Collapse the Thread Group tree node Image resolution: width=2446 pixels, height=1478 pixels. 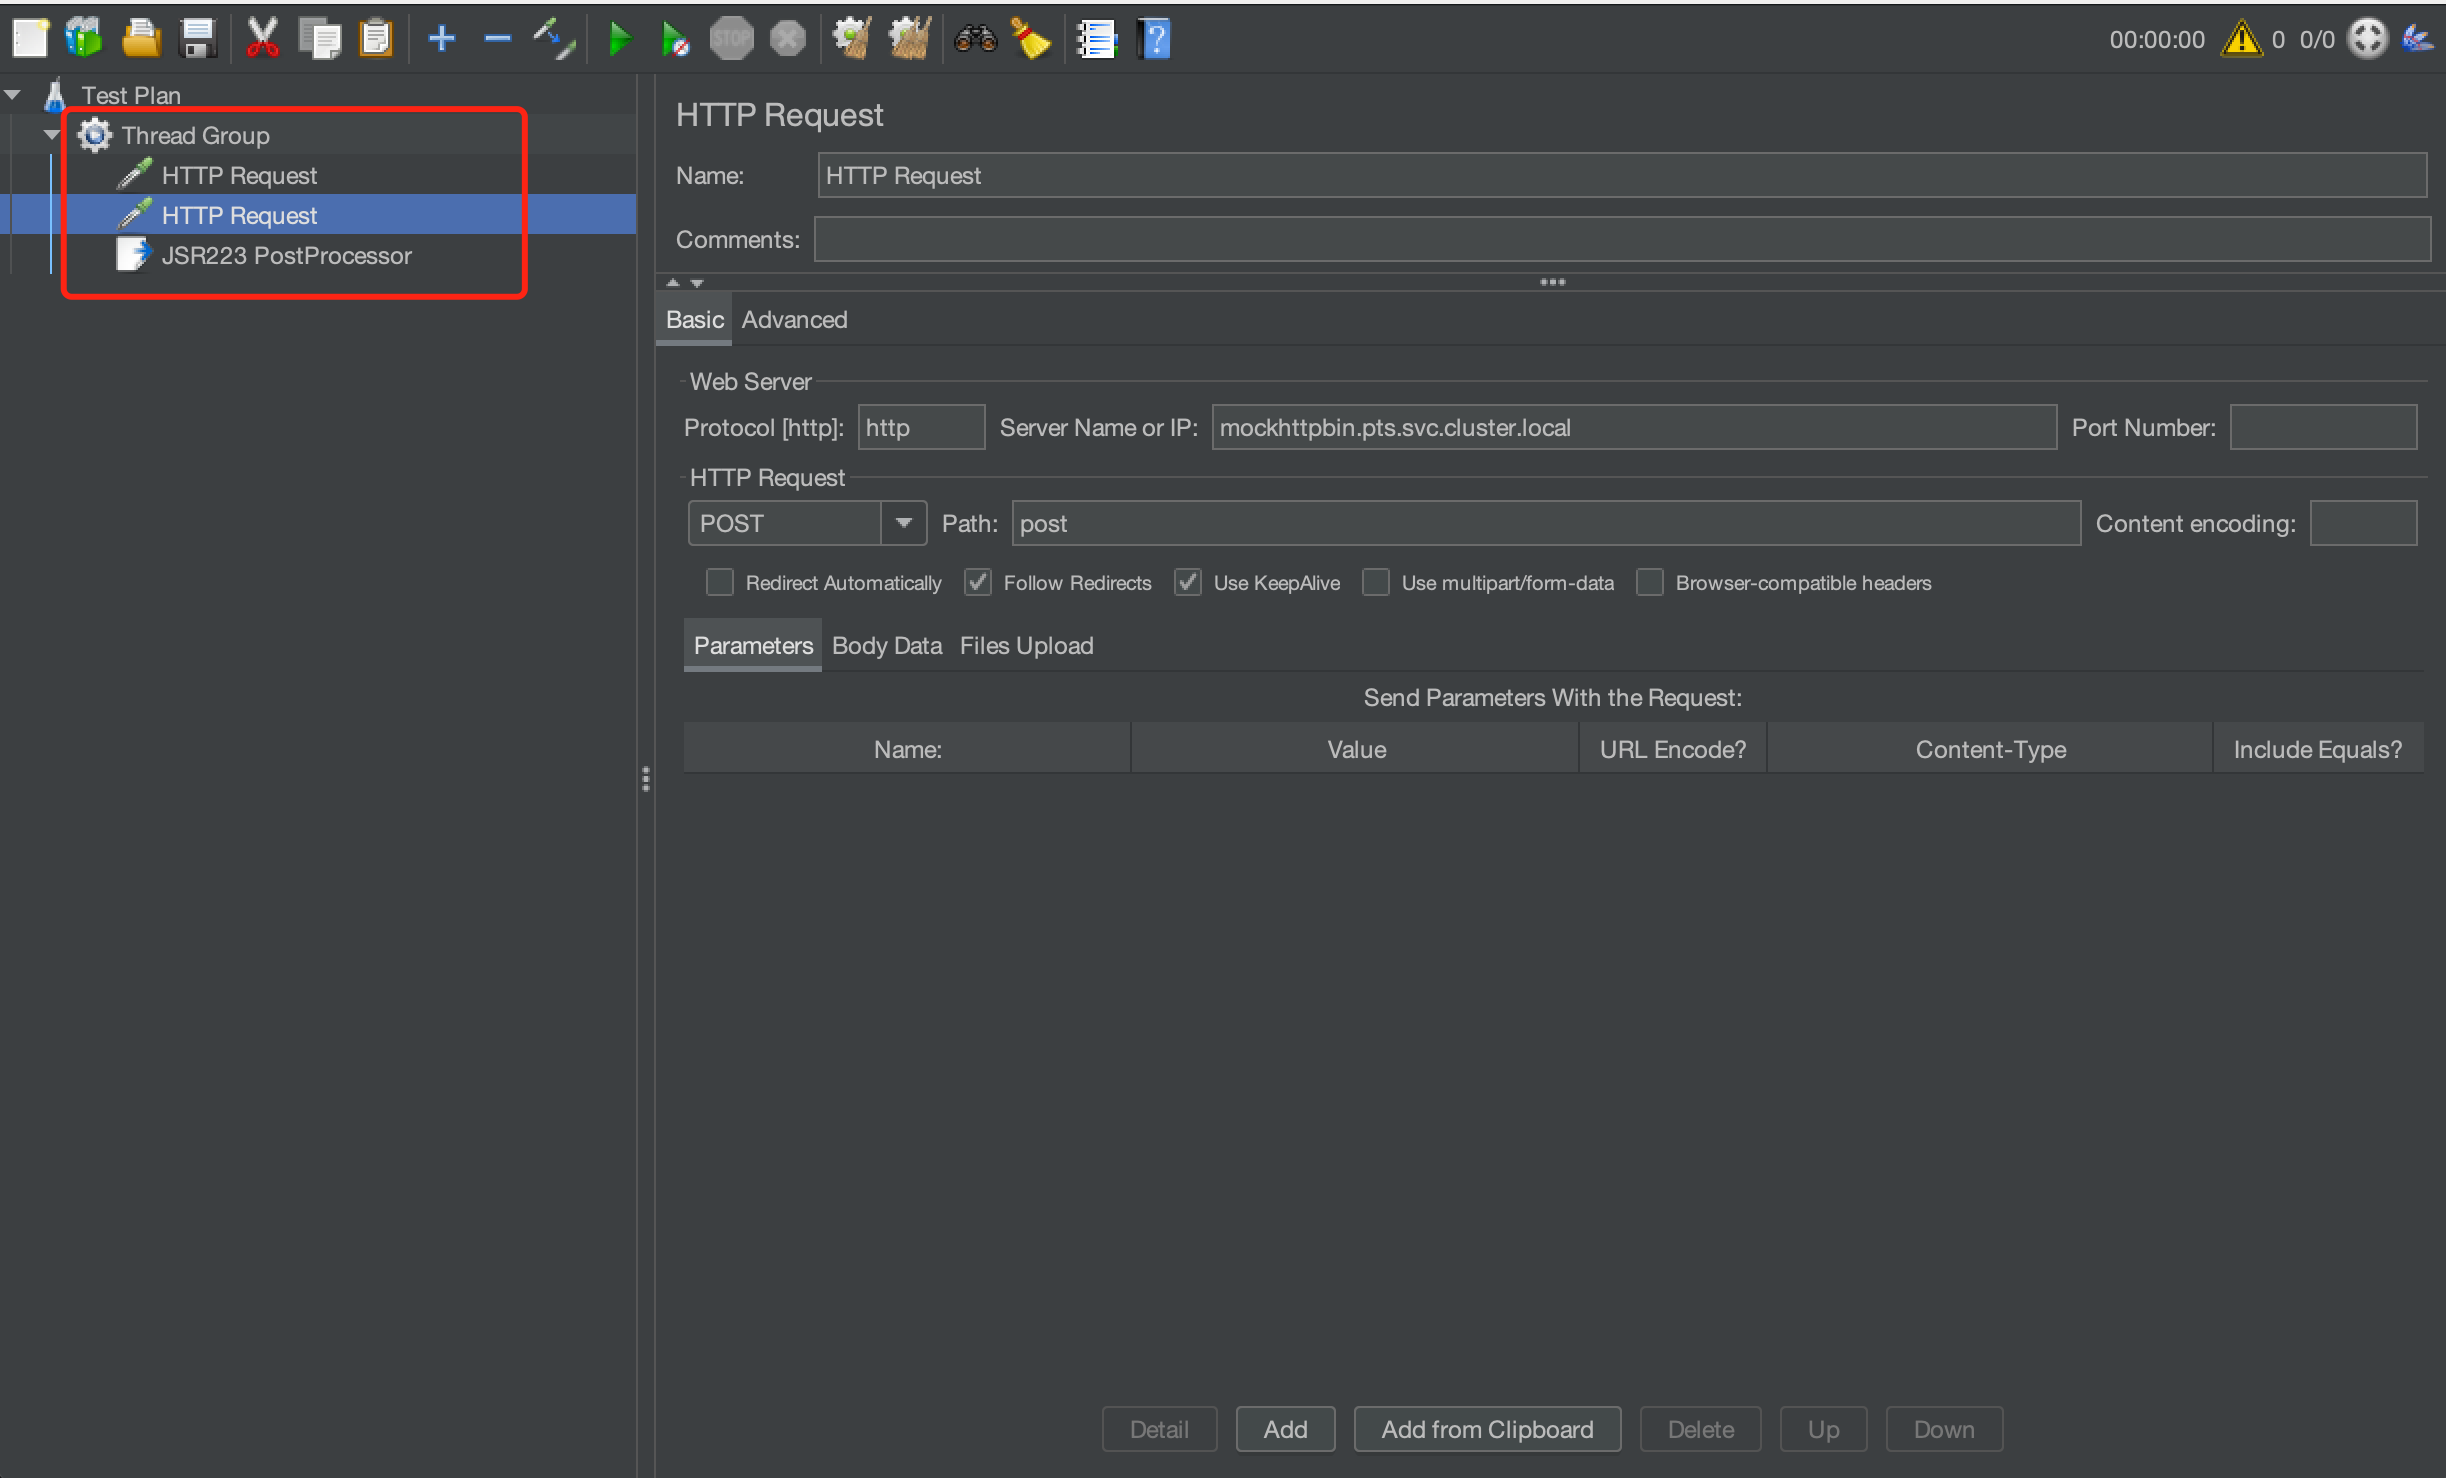point(52,135)
